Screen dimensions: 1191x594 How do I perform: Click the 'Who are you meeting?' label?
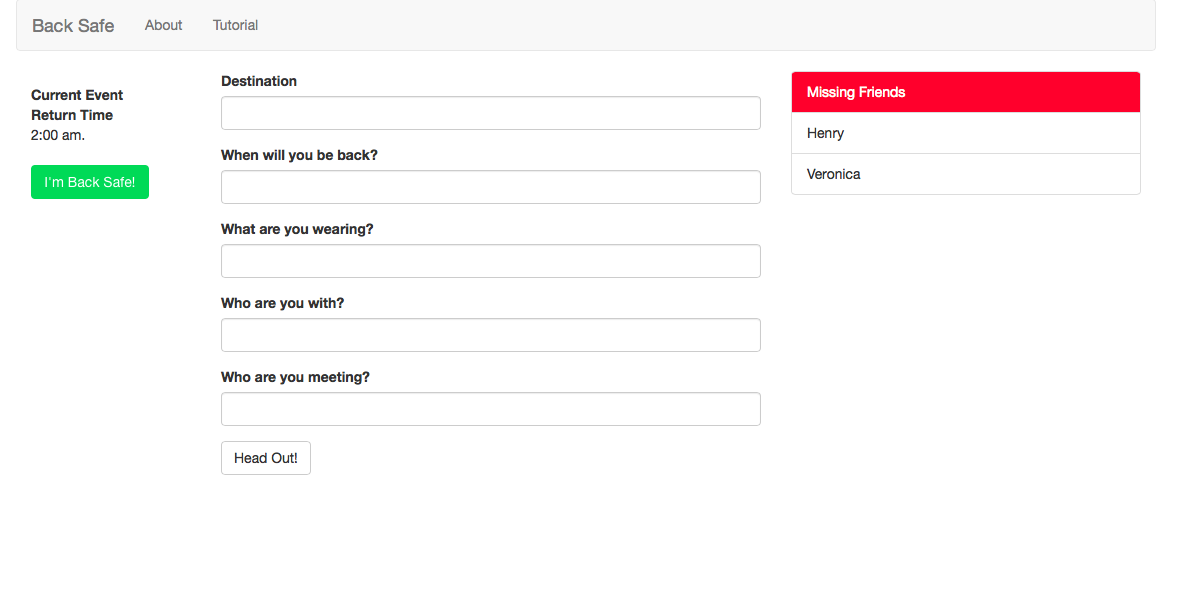click(x=295, y=377)
